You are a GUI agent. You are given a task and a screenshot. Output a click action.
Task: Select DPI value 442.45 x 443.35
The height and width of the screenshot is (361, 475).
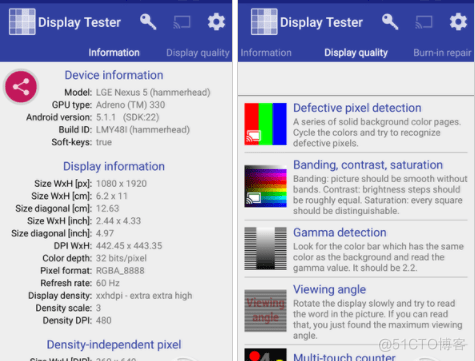(129, 246)
